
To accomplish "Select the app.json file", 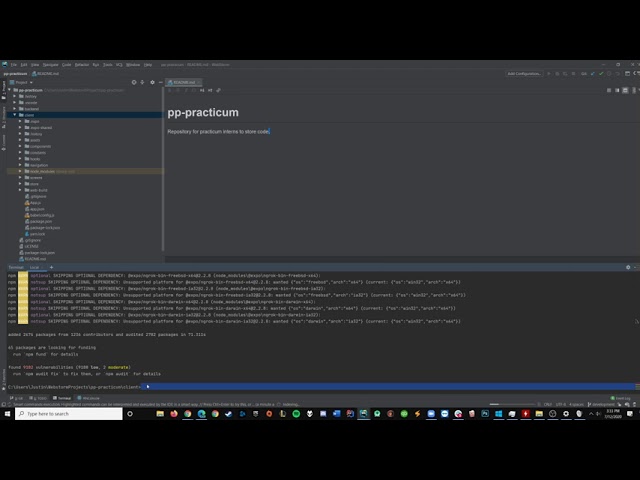I will coord(37,209).
